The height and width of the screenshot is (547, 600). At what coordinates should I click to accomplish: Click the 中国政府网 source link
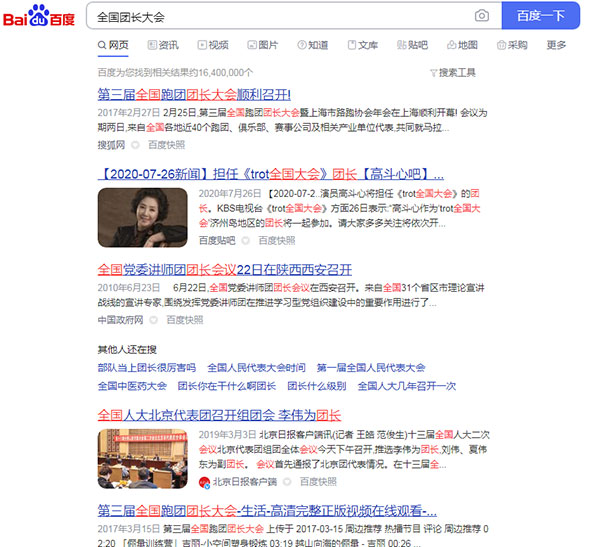click(120, 320)
